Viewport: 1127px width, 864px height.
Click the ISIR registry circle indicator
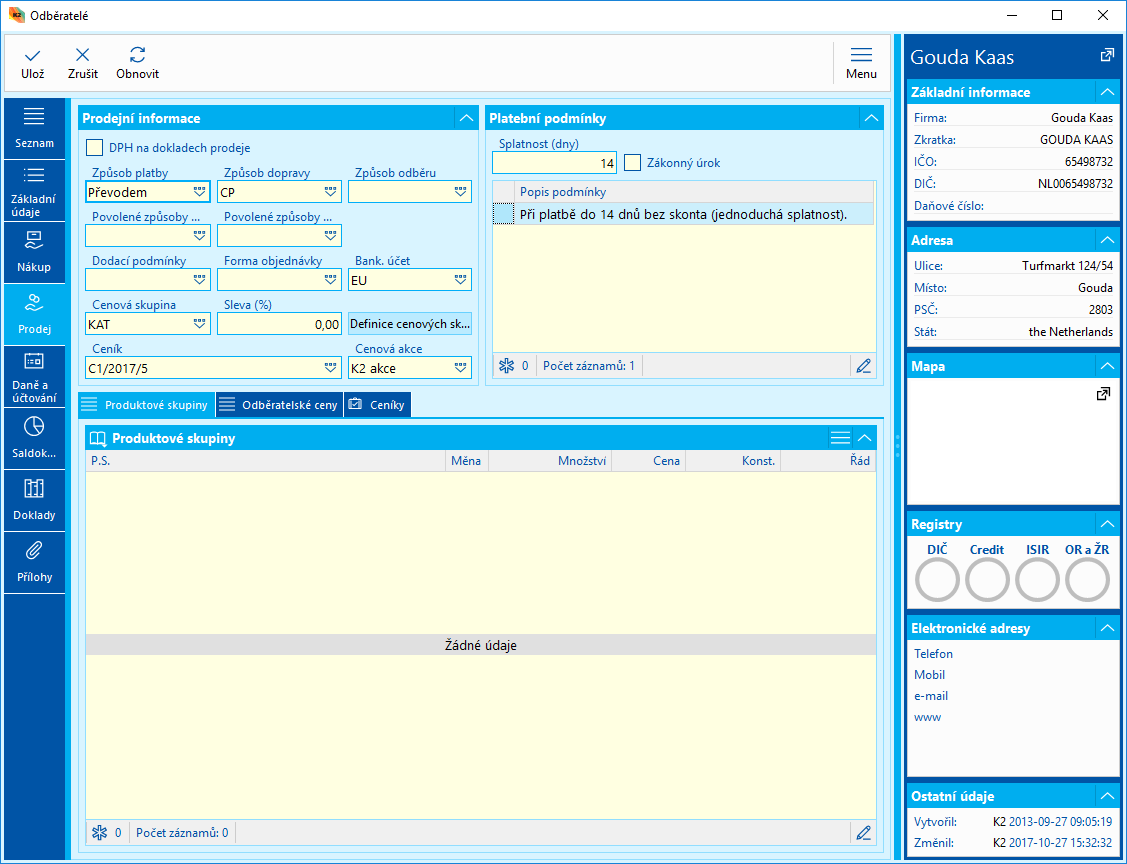coord(1037,579)
